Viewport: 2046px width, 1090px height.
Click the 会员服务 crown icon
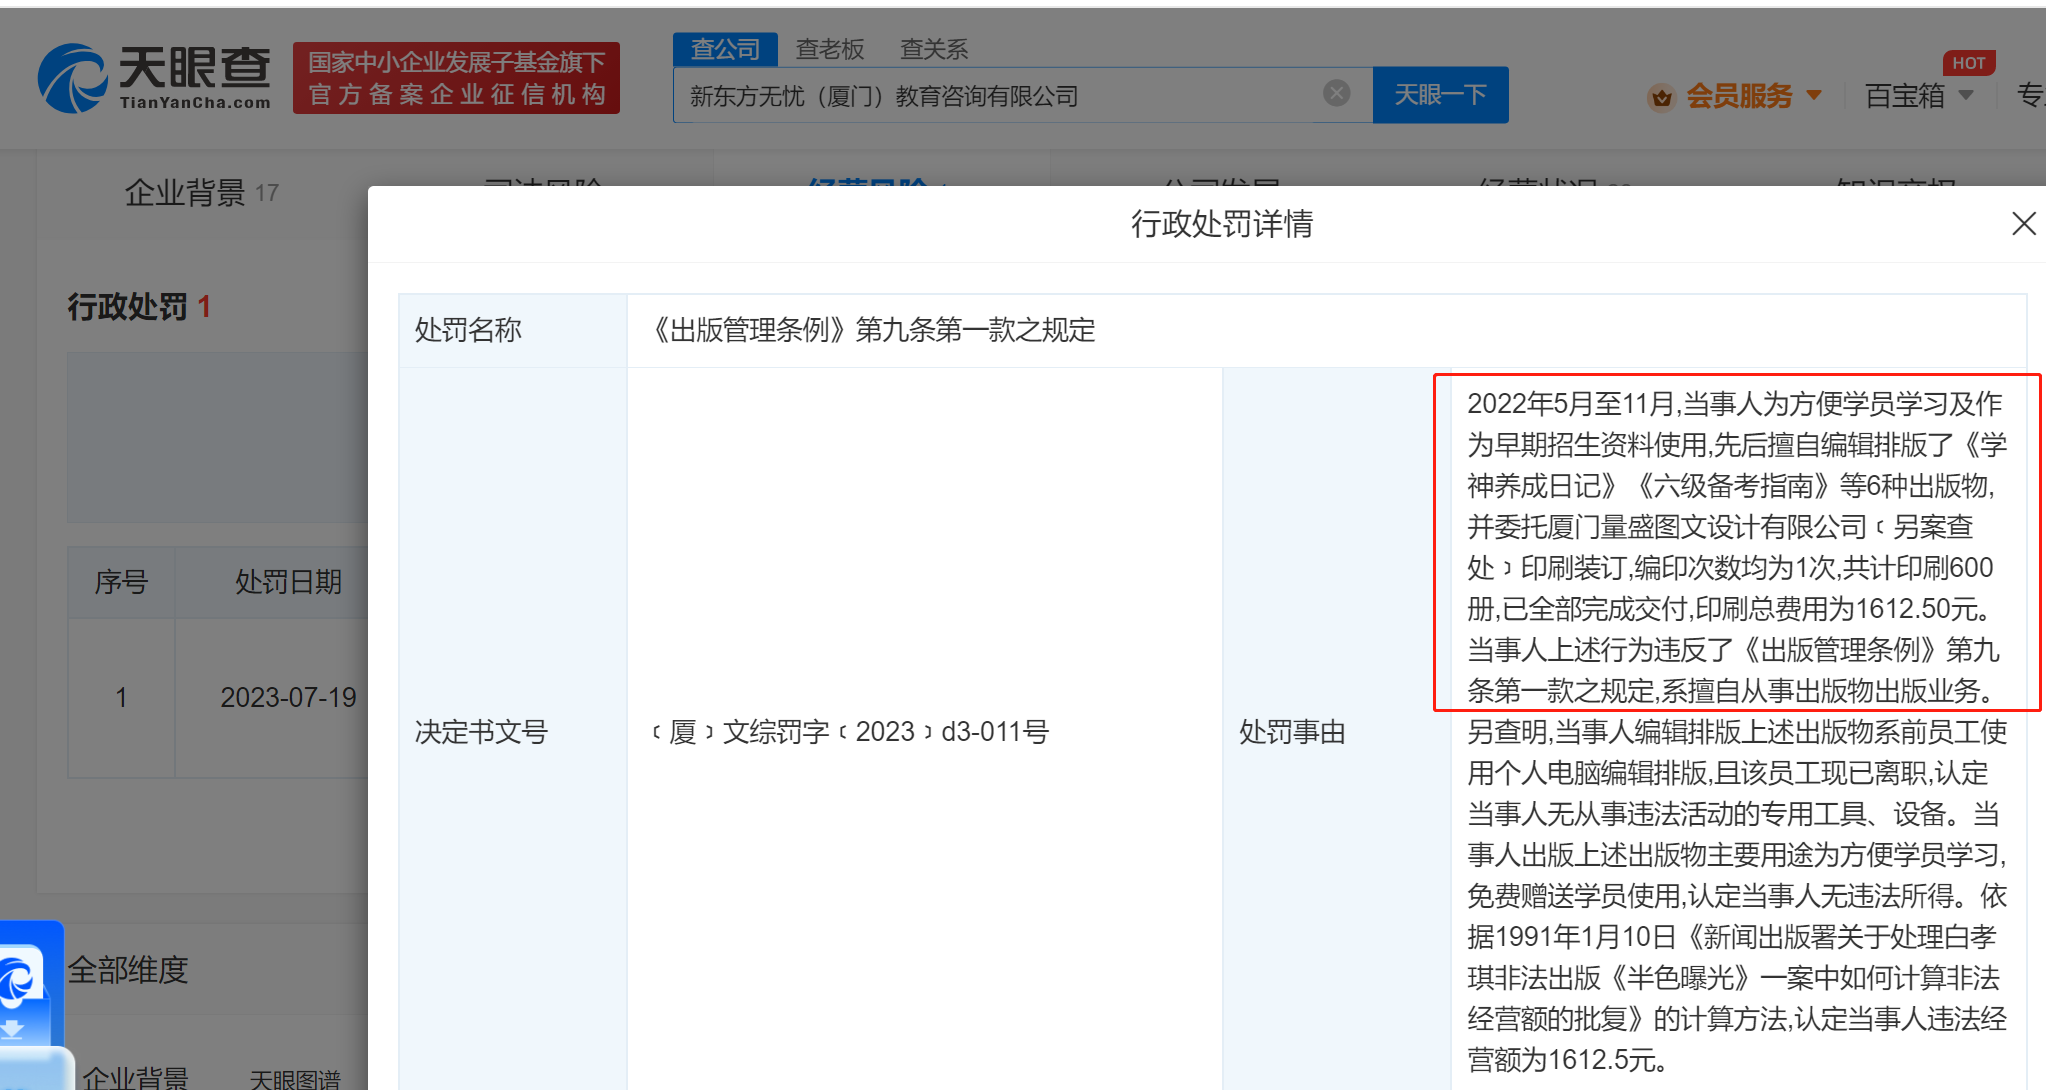pyautogui.click(x=1661, y=97)
